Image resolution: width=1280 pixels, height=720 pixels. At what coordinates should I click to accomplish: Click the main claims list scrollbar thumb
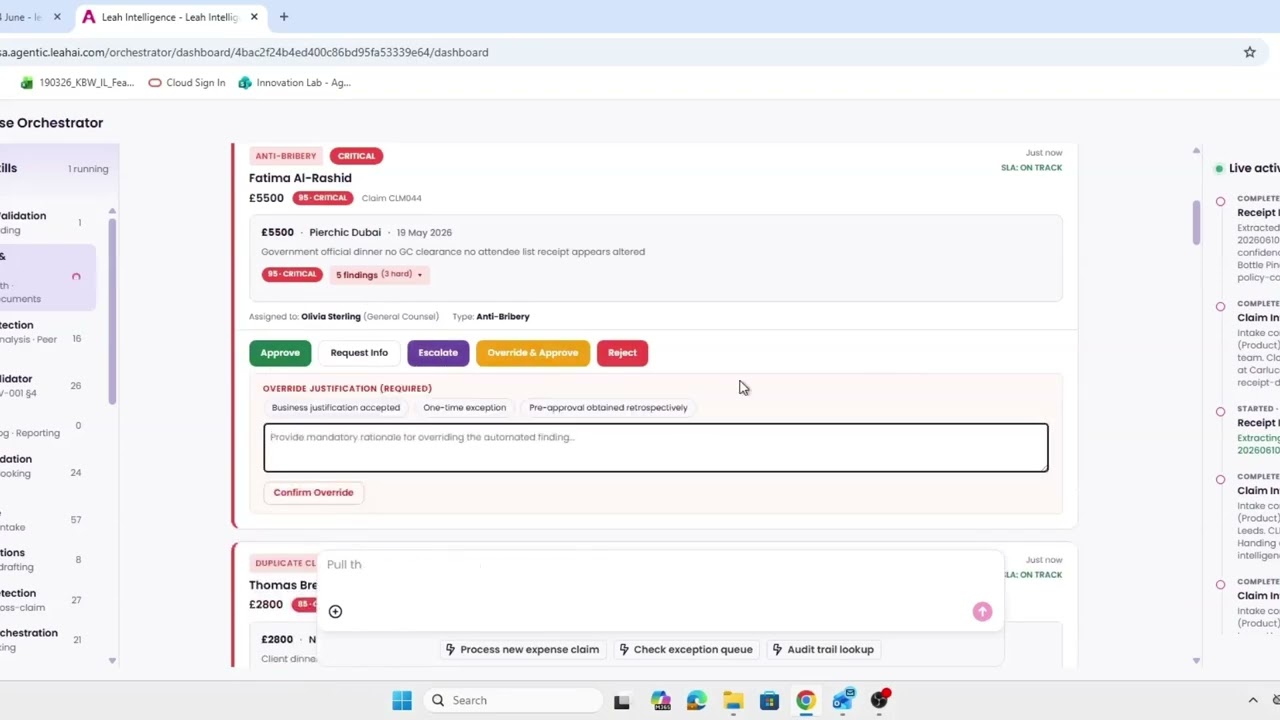pyautogui.click(x=1196, y=222)
